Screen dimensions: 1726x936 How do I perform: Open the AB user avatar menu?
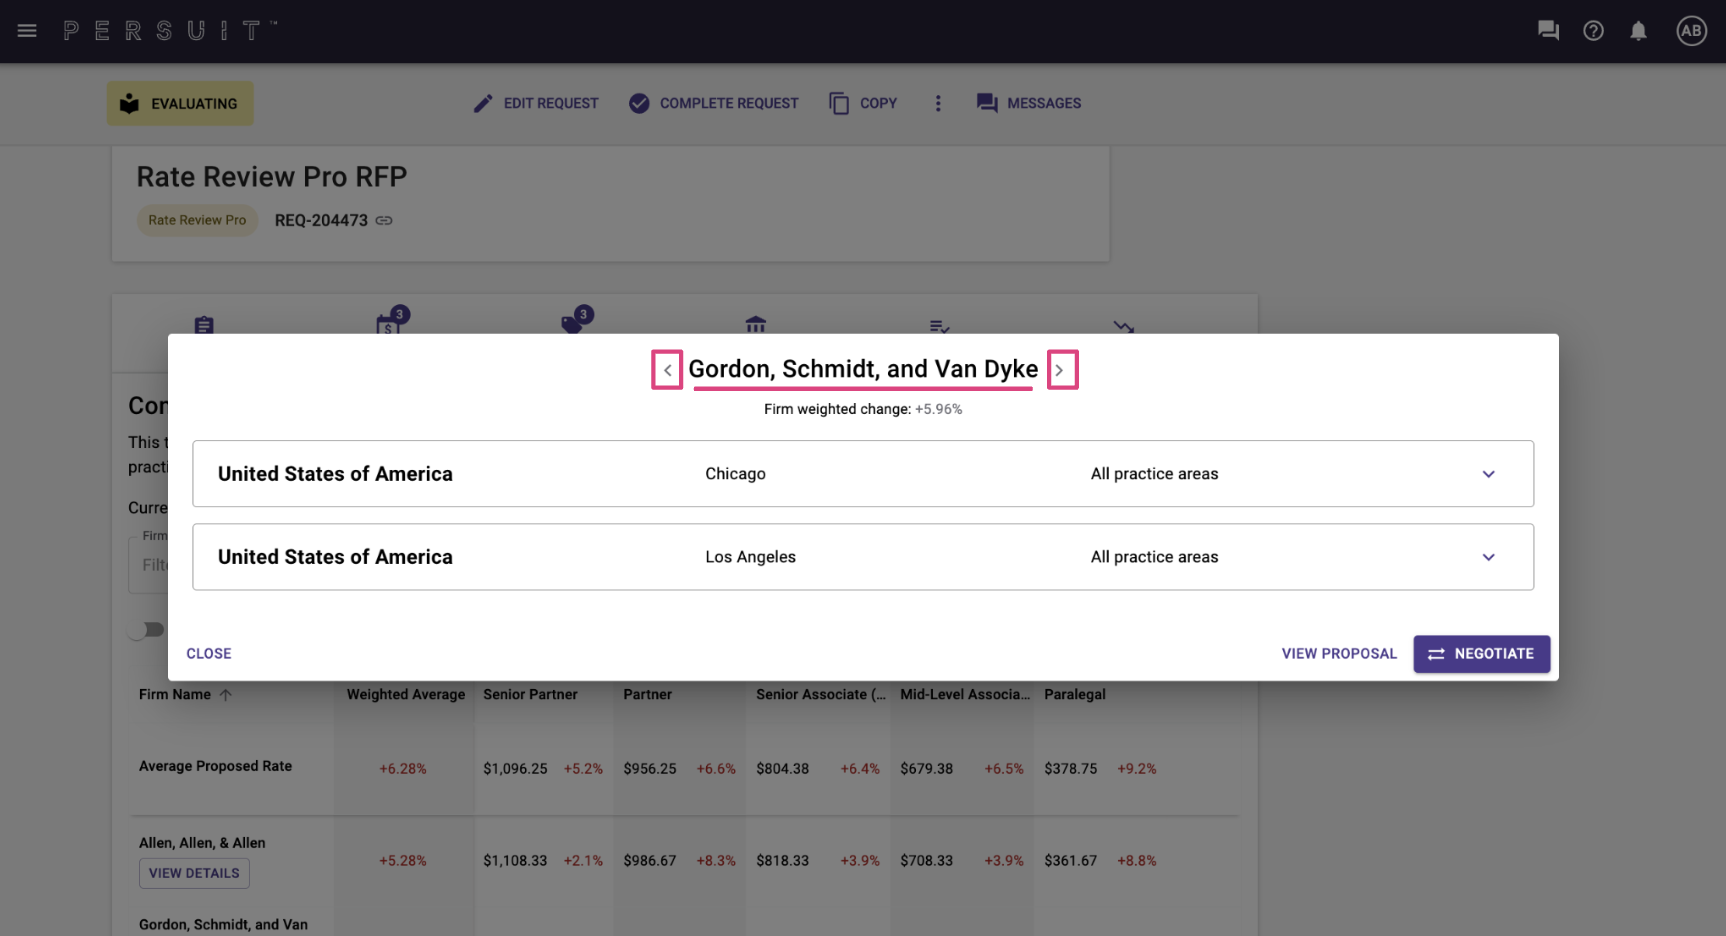tap(1691, 31)
